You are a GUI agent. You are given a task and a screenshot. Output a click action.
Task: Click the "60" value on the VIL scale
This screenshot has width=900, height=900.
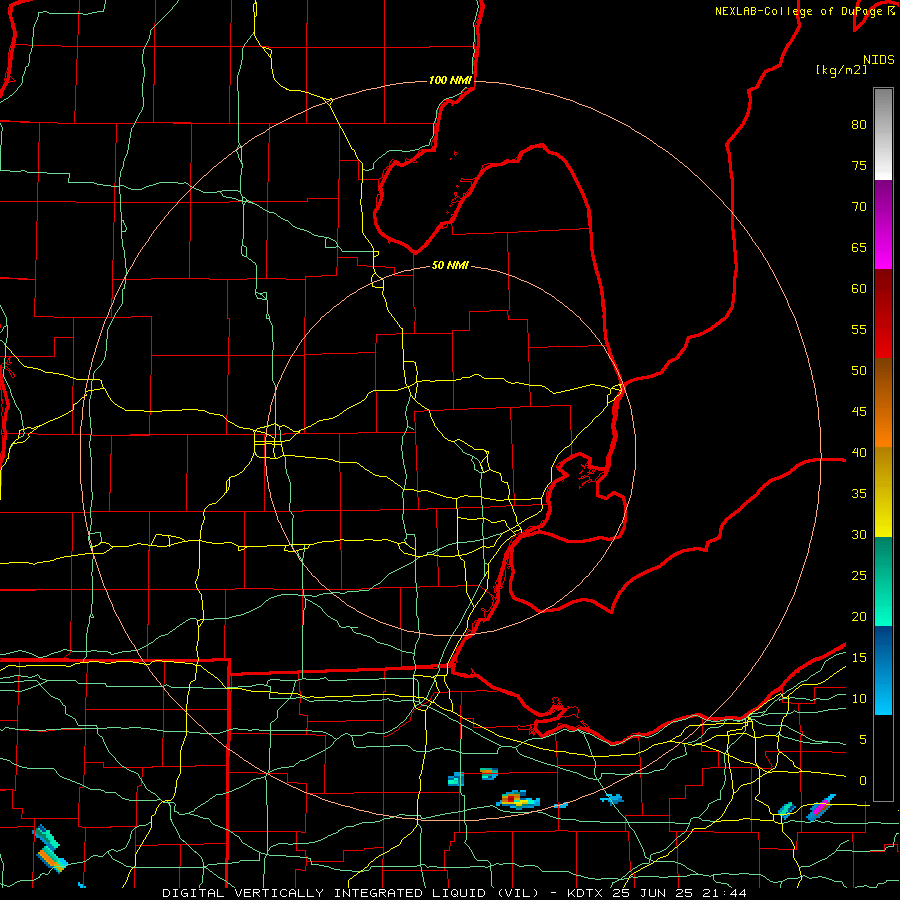click(859, 289)
